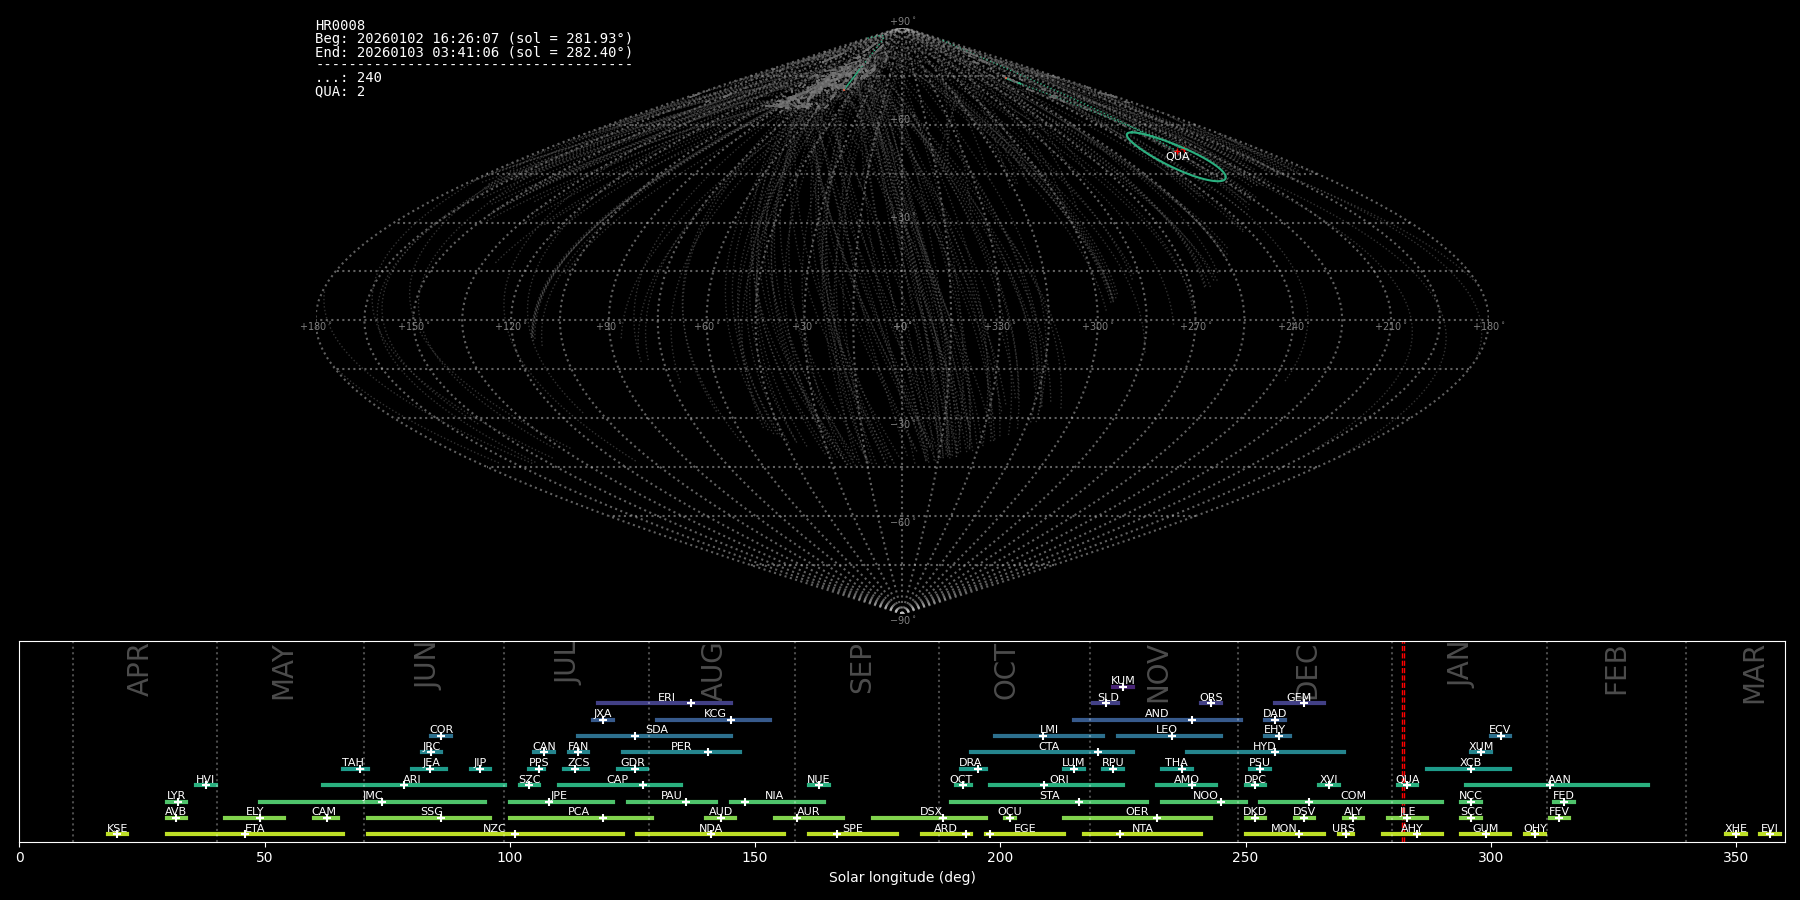The width and height of the screenshot is (1800, 900).
Task: Click the KUM shower label in the timeline
Action: (x=1123, y=681)
